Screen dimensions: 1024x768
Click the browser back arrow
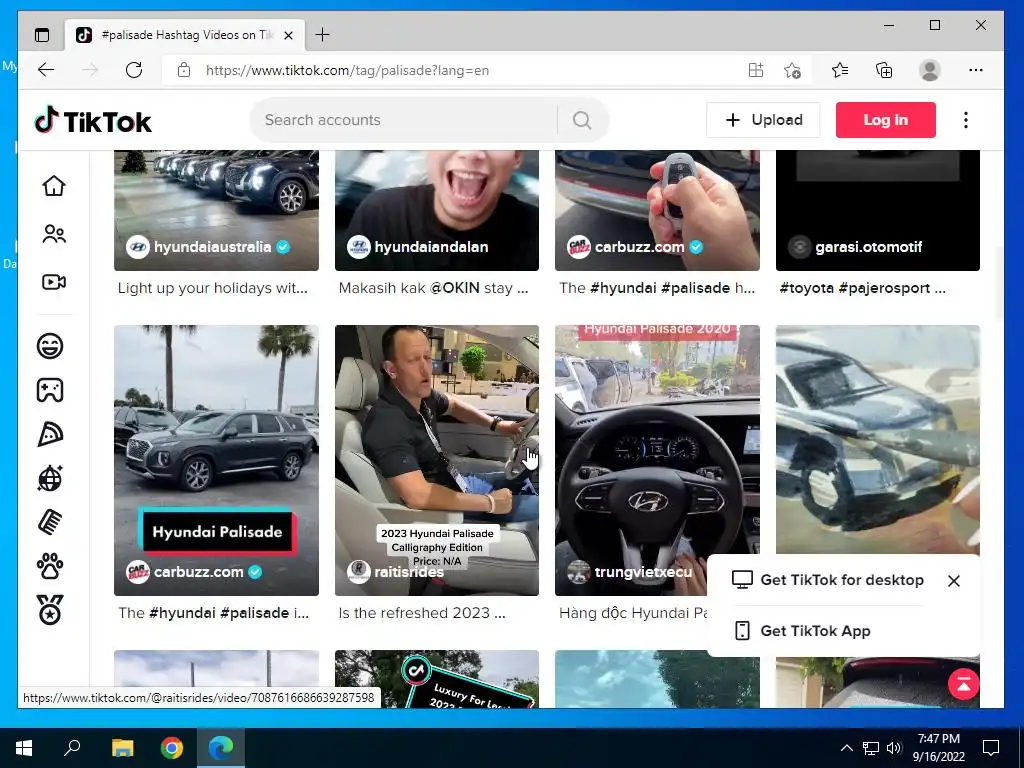46,70
